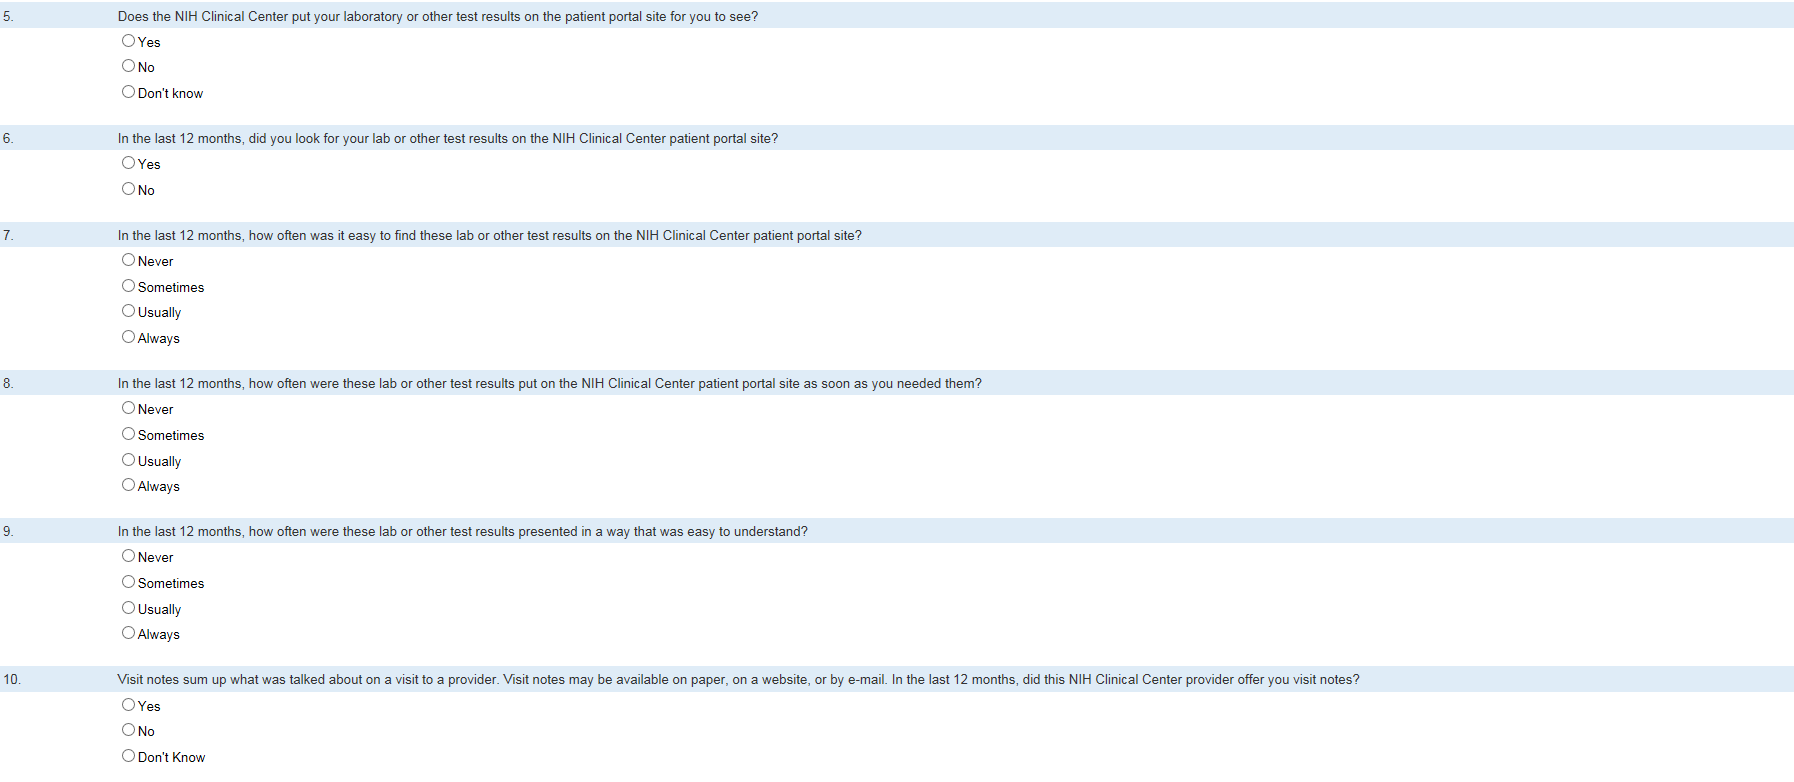Select No for question 6 lab lookup
The width and height of the screenshot is (1794, 782).
[128, 189]
